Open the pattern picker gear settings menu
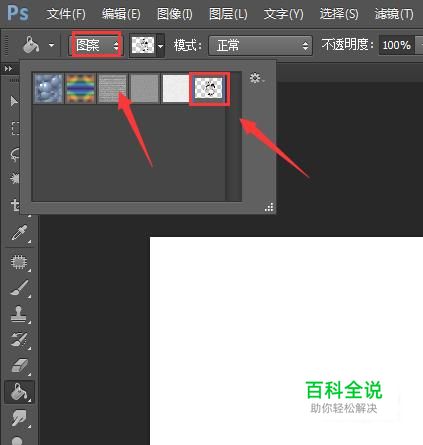 [256, 79]
